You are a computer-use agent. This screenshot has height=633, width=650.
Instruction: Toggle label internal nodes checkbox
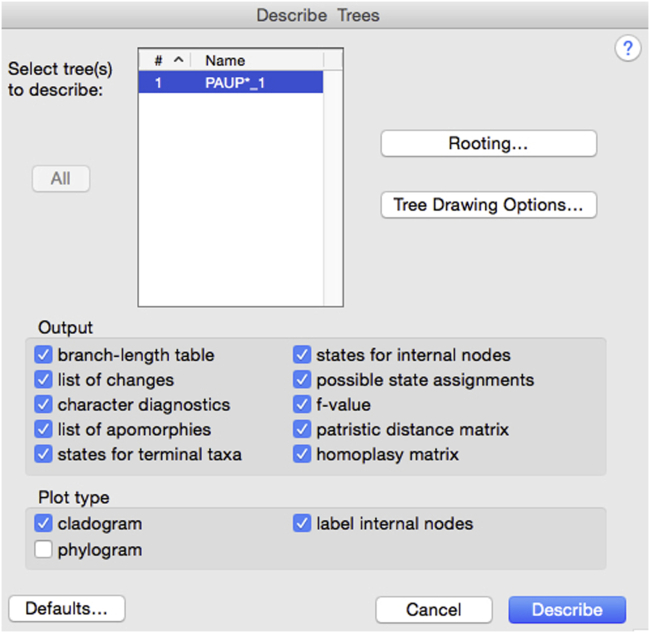(x=302, y=524)
